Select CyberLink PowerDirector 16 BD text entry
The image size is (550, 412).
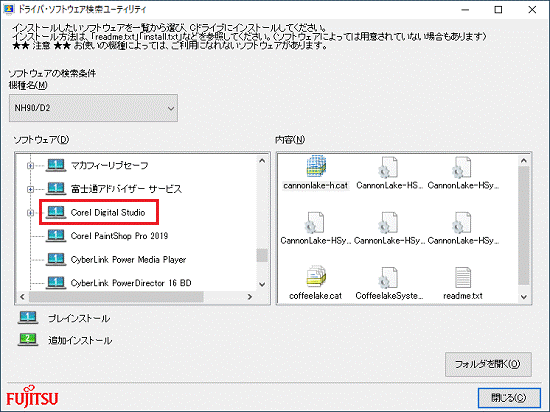(x=131, y=283)
